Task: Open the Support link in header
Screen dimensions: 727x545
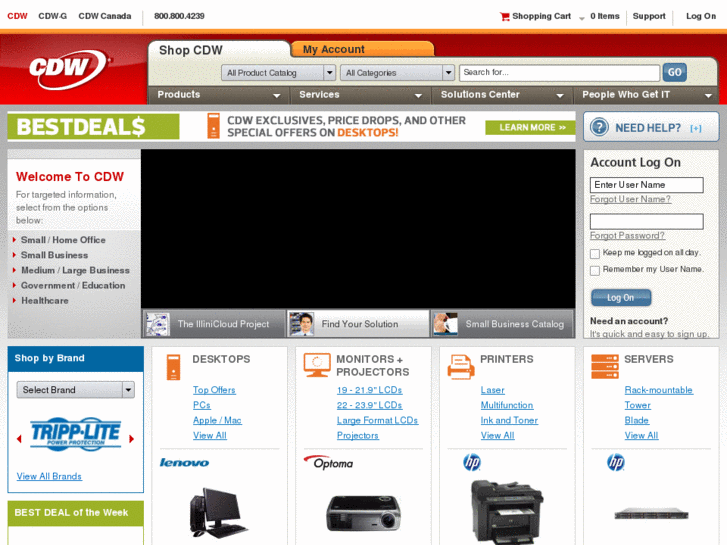Action: click(649, 16)
